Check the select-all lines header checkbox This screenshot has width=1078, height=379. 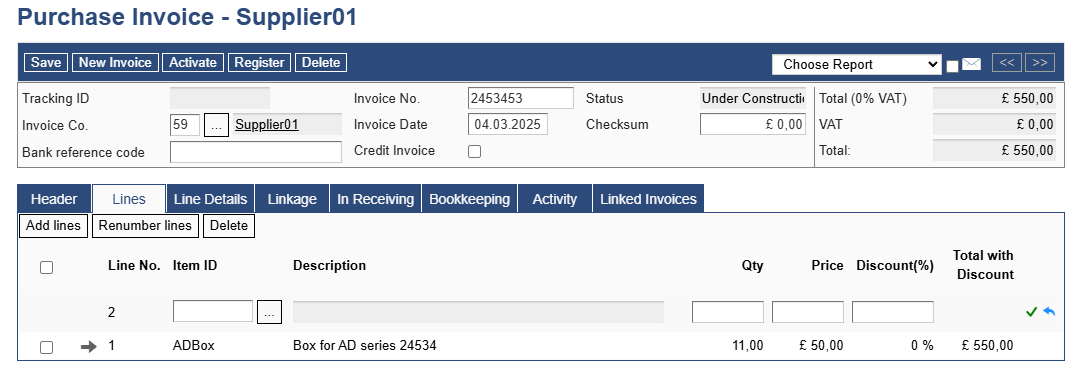(46, 268)
